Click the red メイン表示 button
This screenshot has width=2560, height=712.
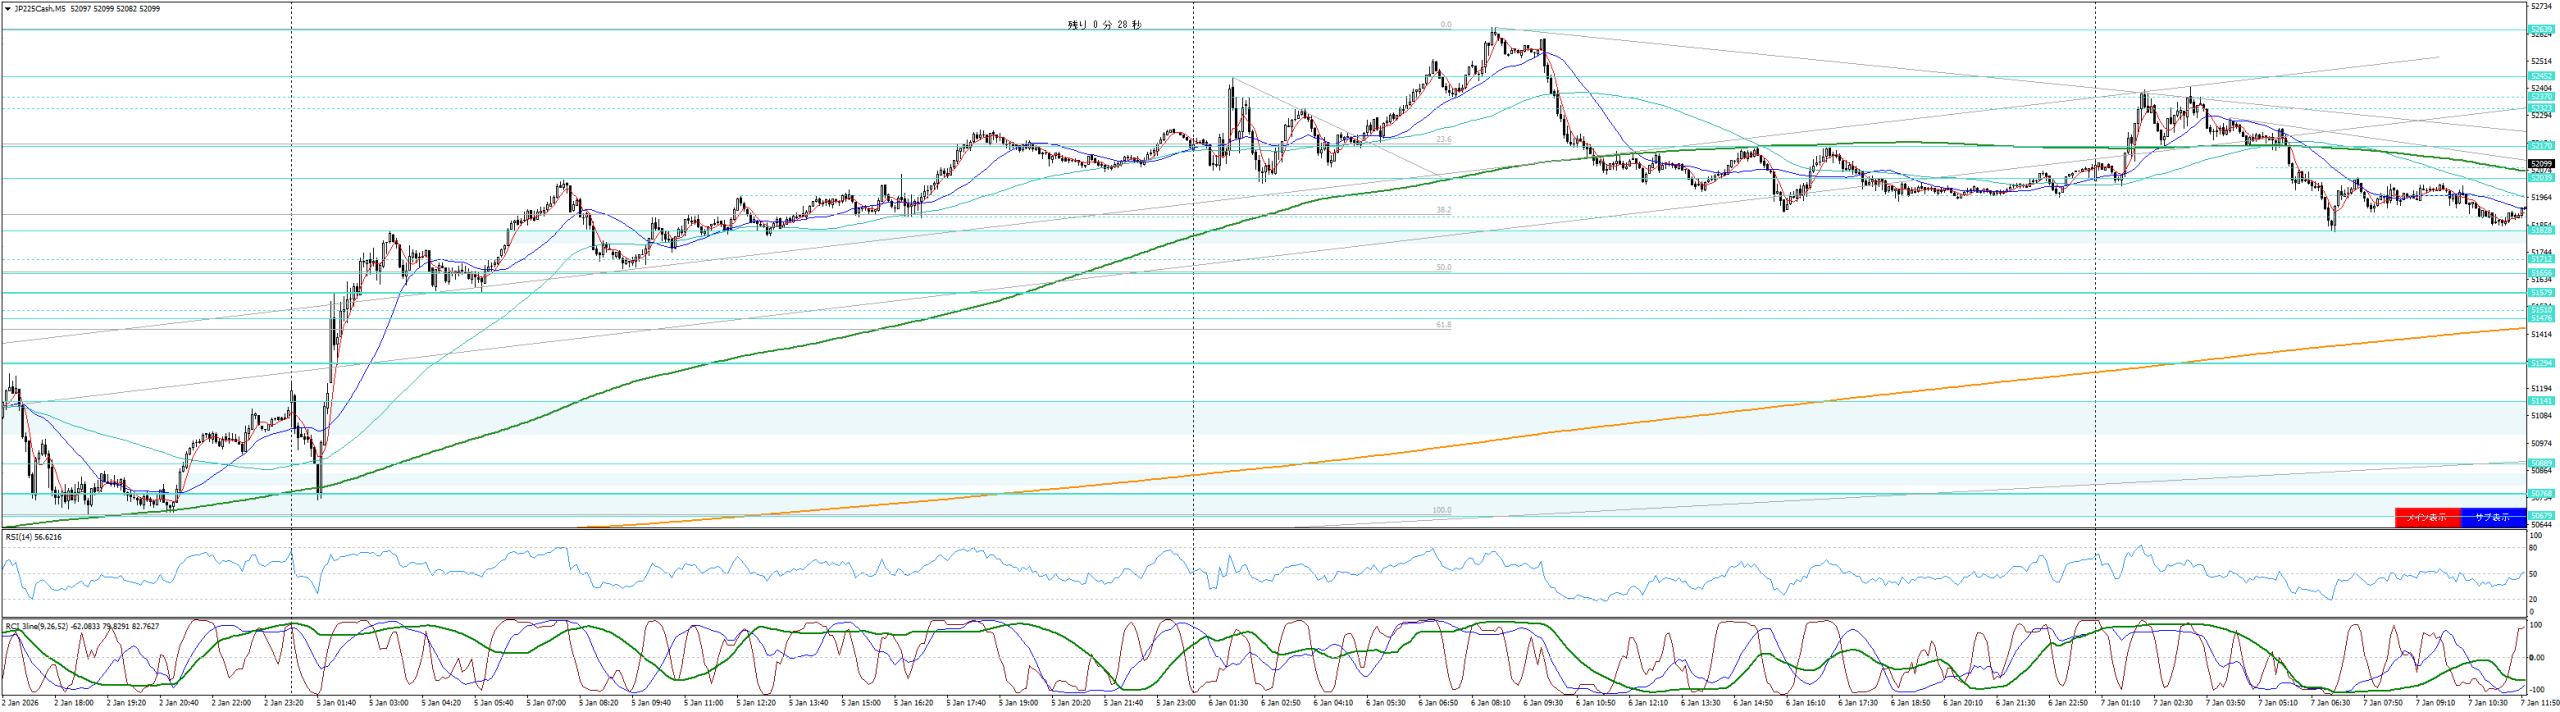point(2427,517)
